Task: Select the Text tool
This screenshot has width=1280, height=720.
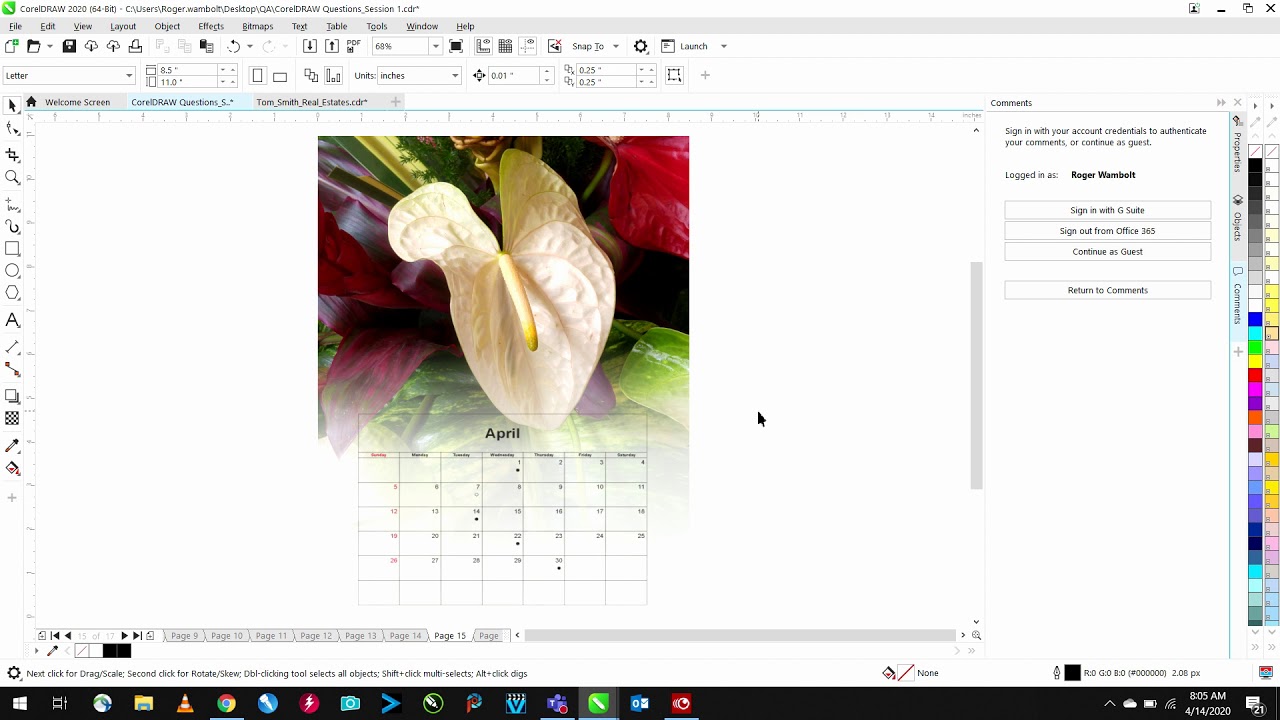Action: coord(12,320)
